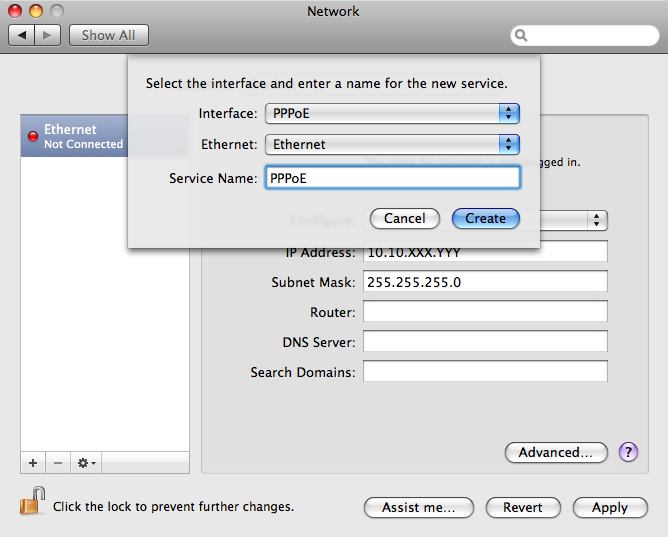Open help with the purple question mark

click(x=628, y=452)
